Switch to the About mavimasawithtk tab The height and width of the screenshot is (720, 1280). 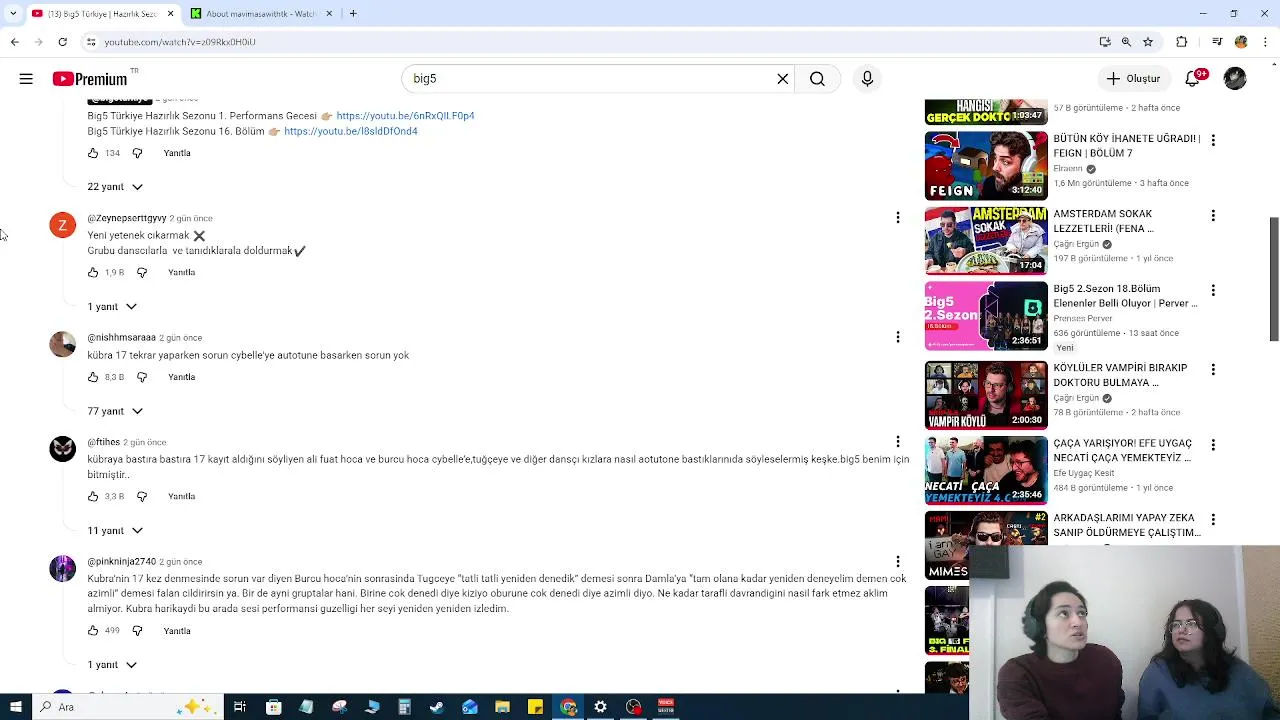[260, 13]
